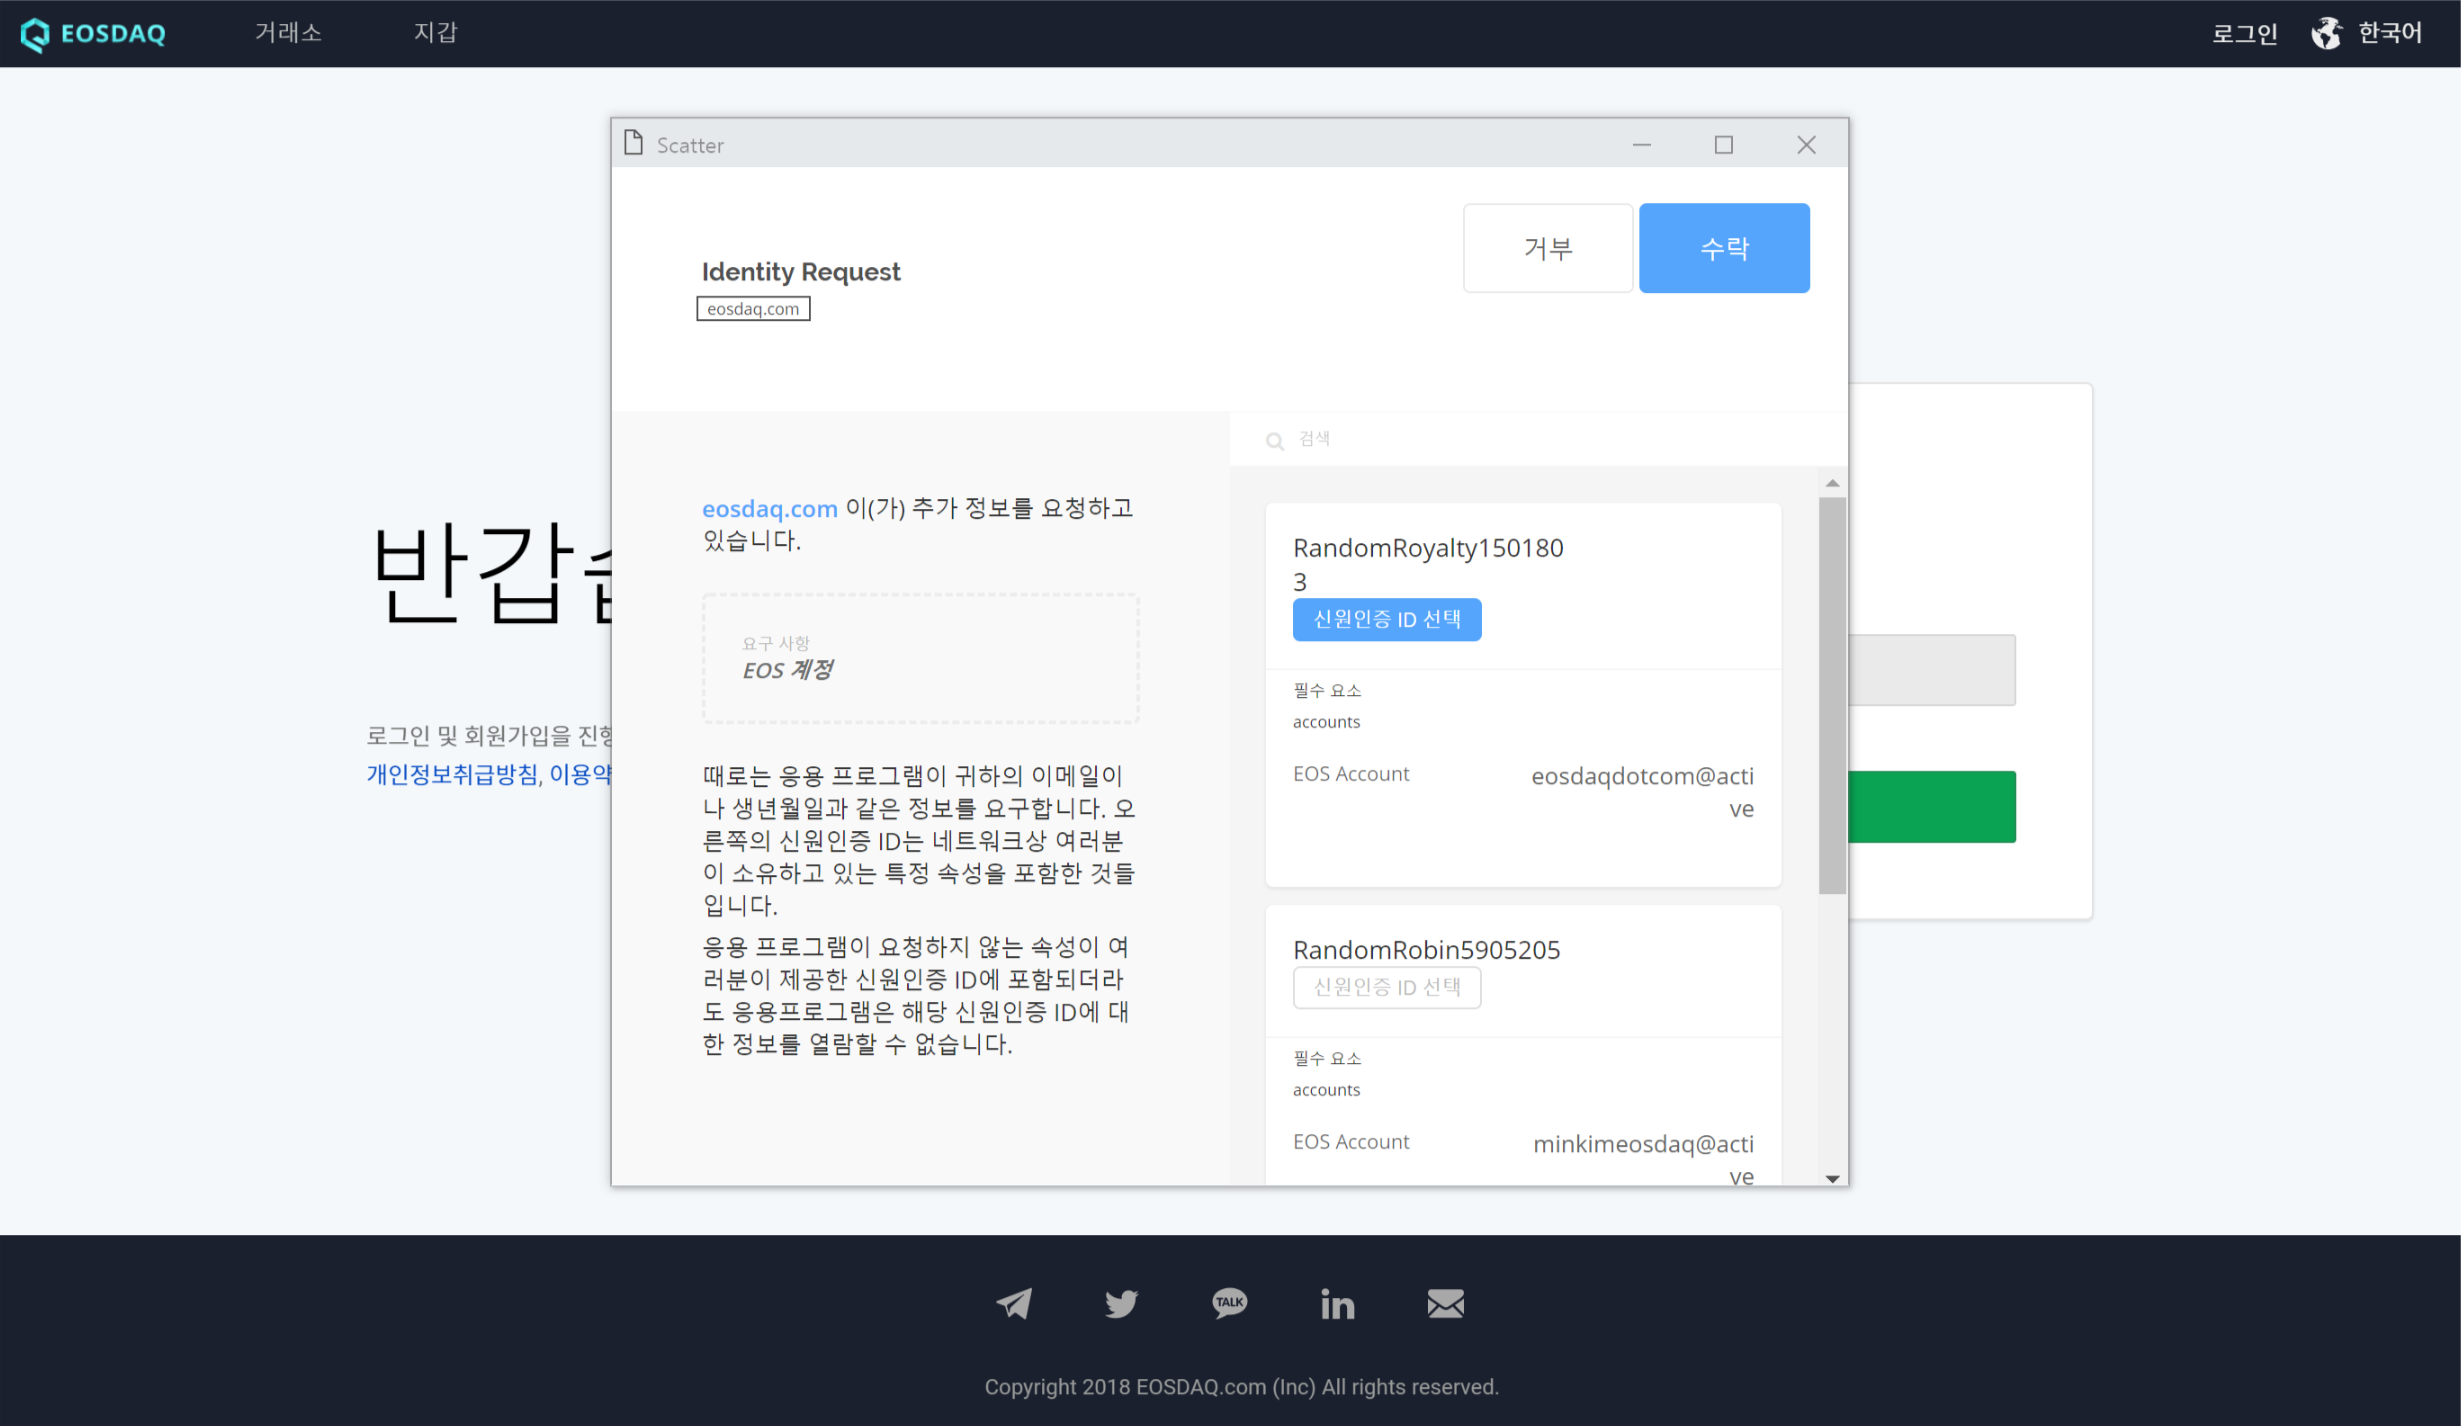Open the Twitter link in footer

[x=1122, y=1303]
